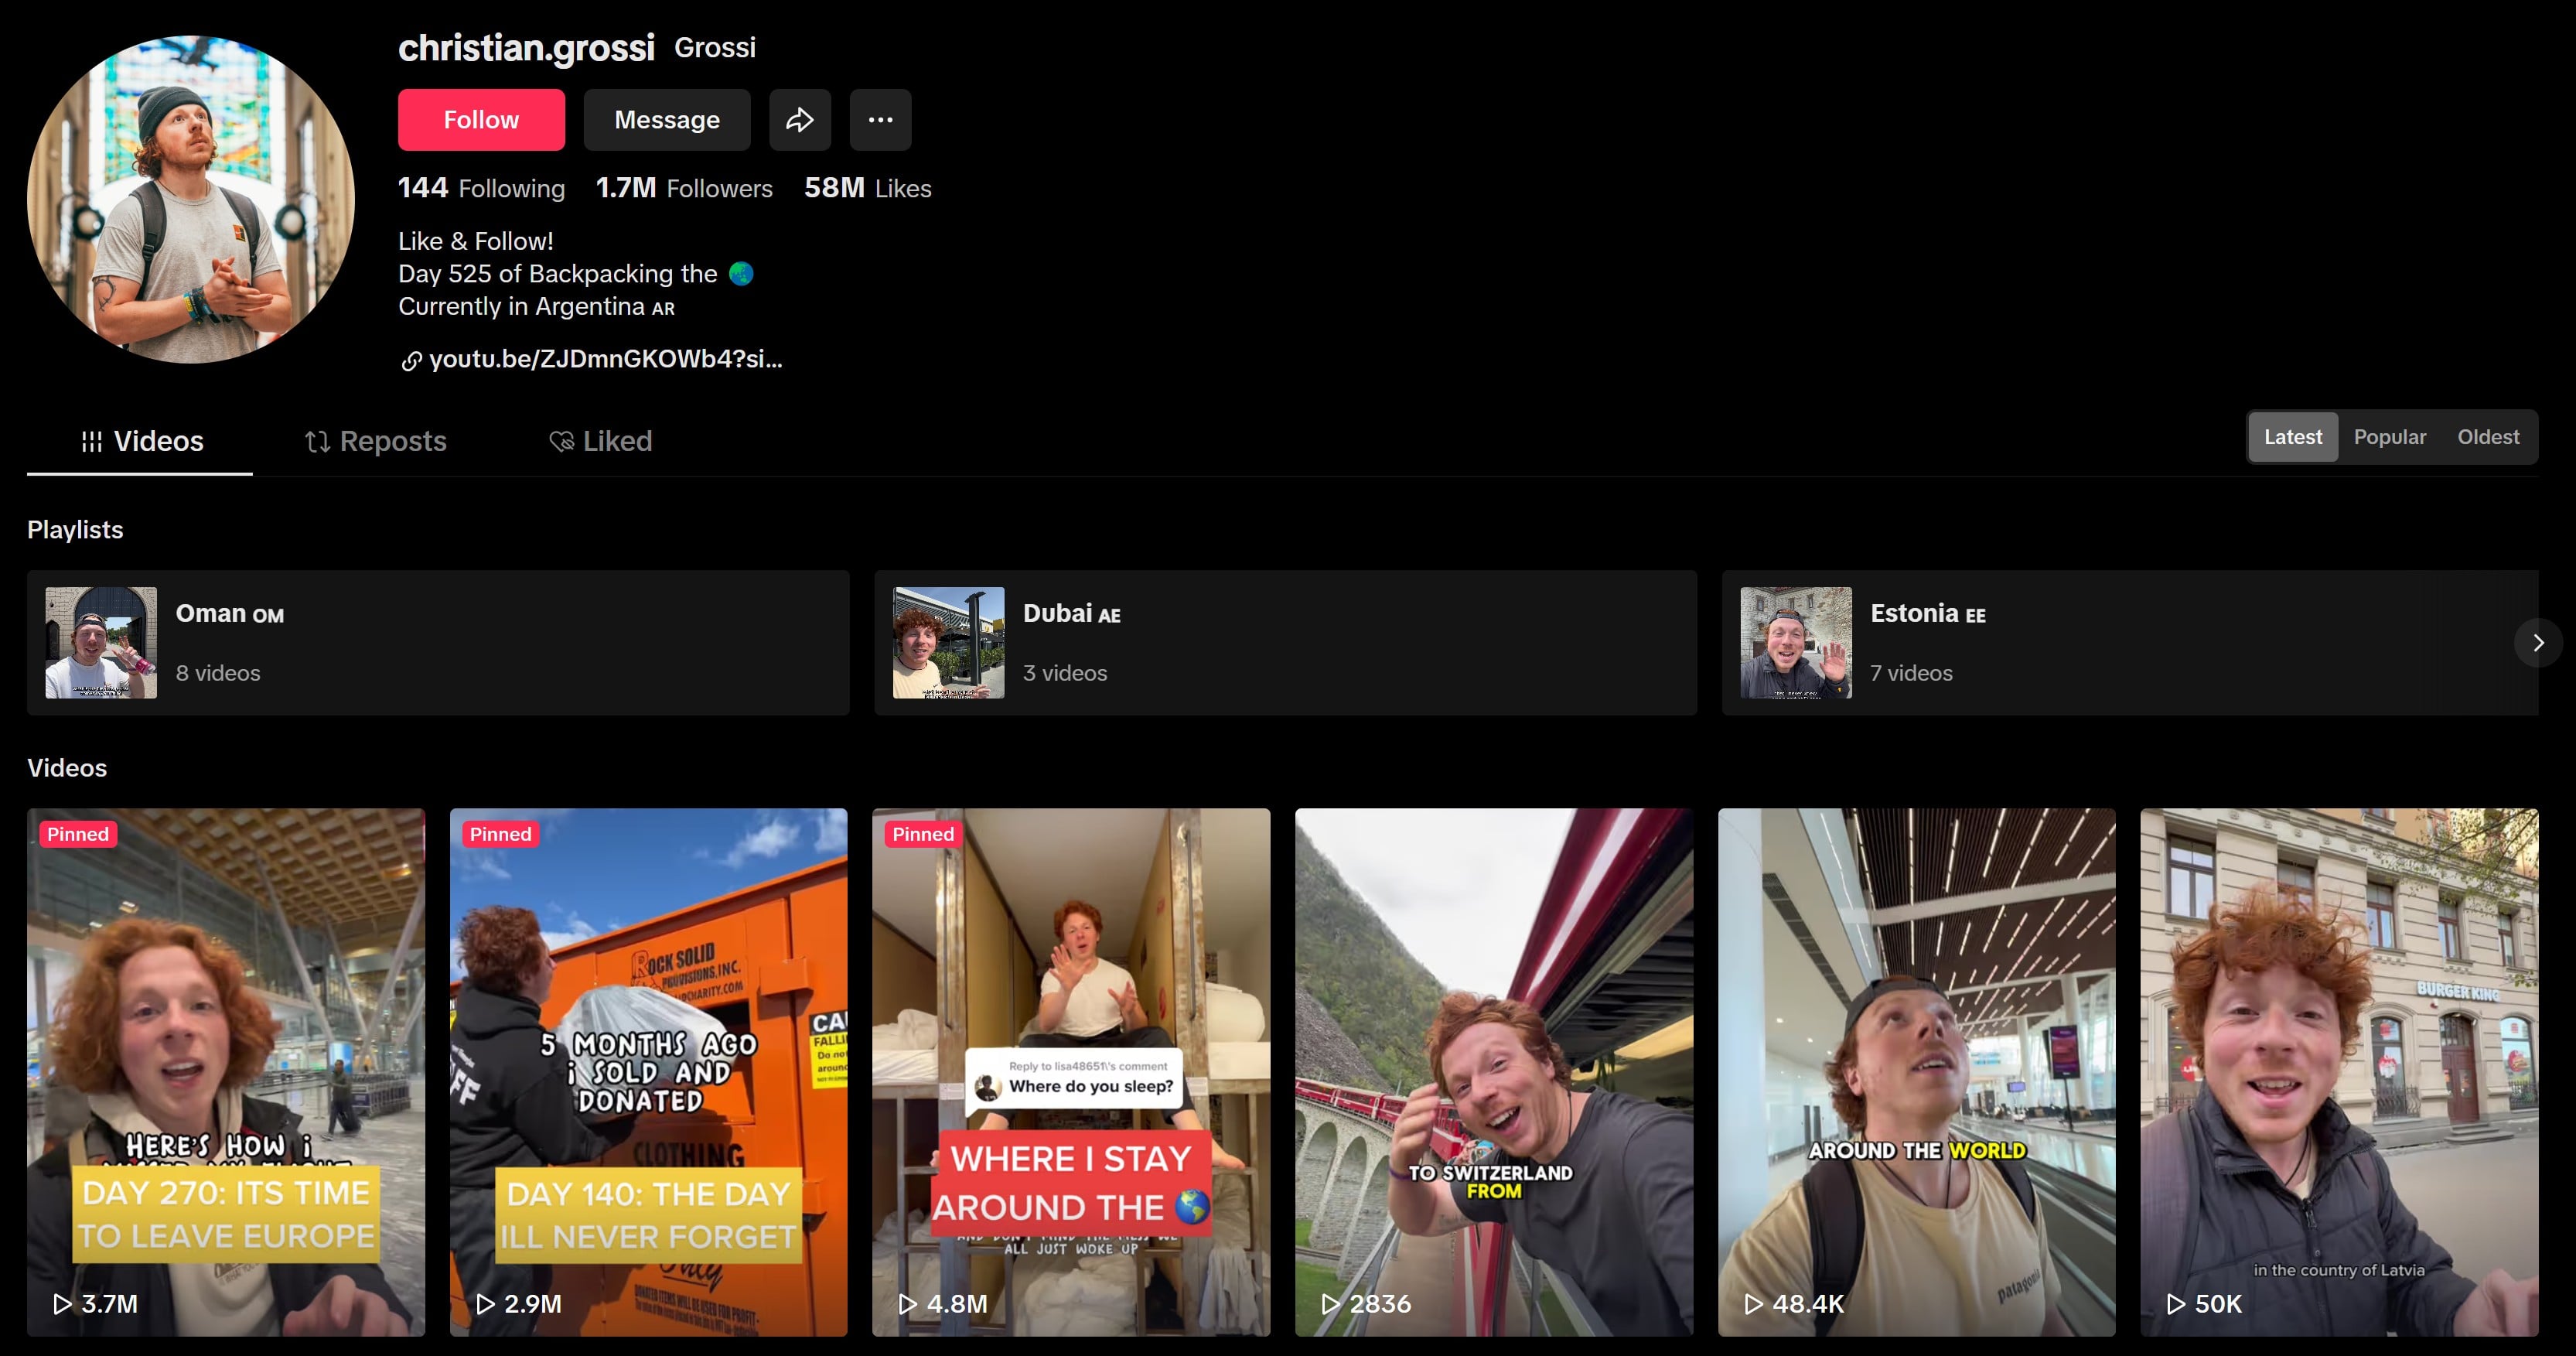Click the Liked heart icon
This screenshot has height=1356, width=2576.
561,442
